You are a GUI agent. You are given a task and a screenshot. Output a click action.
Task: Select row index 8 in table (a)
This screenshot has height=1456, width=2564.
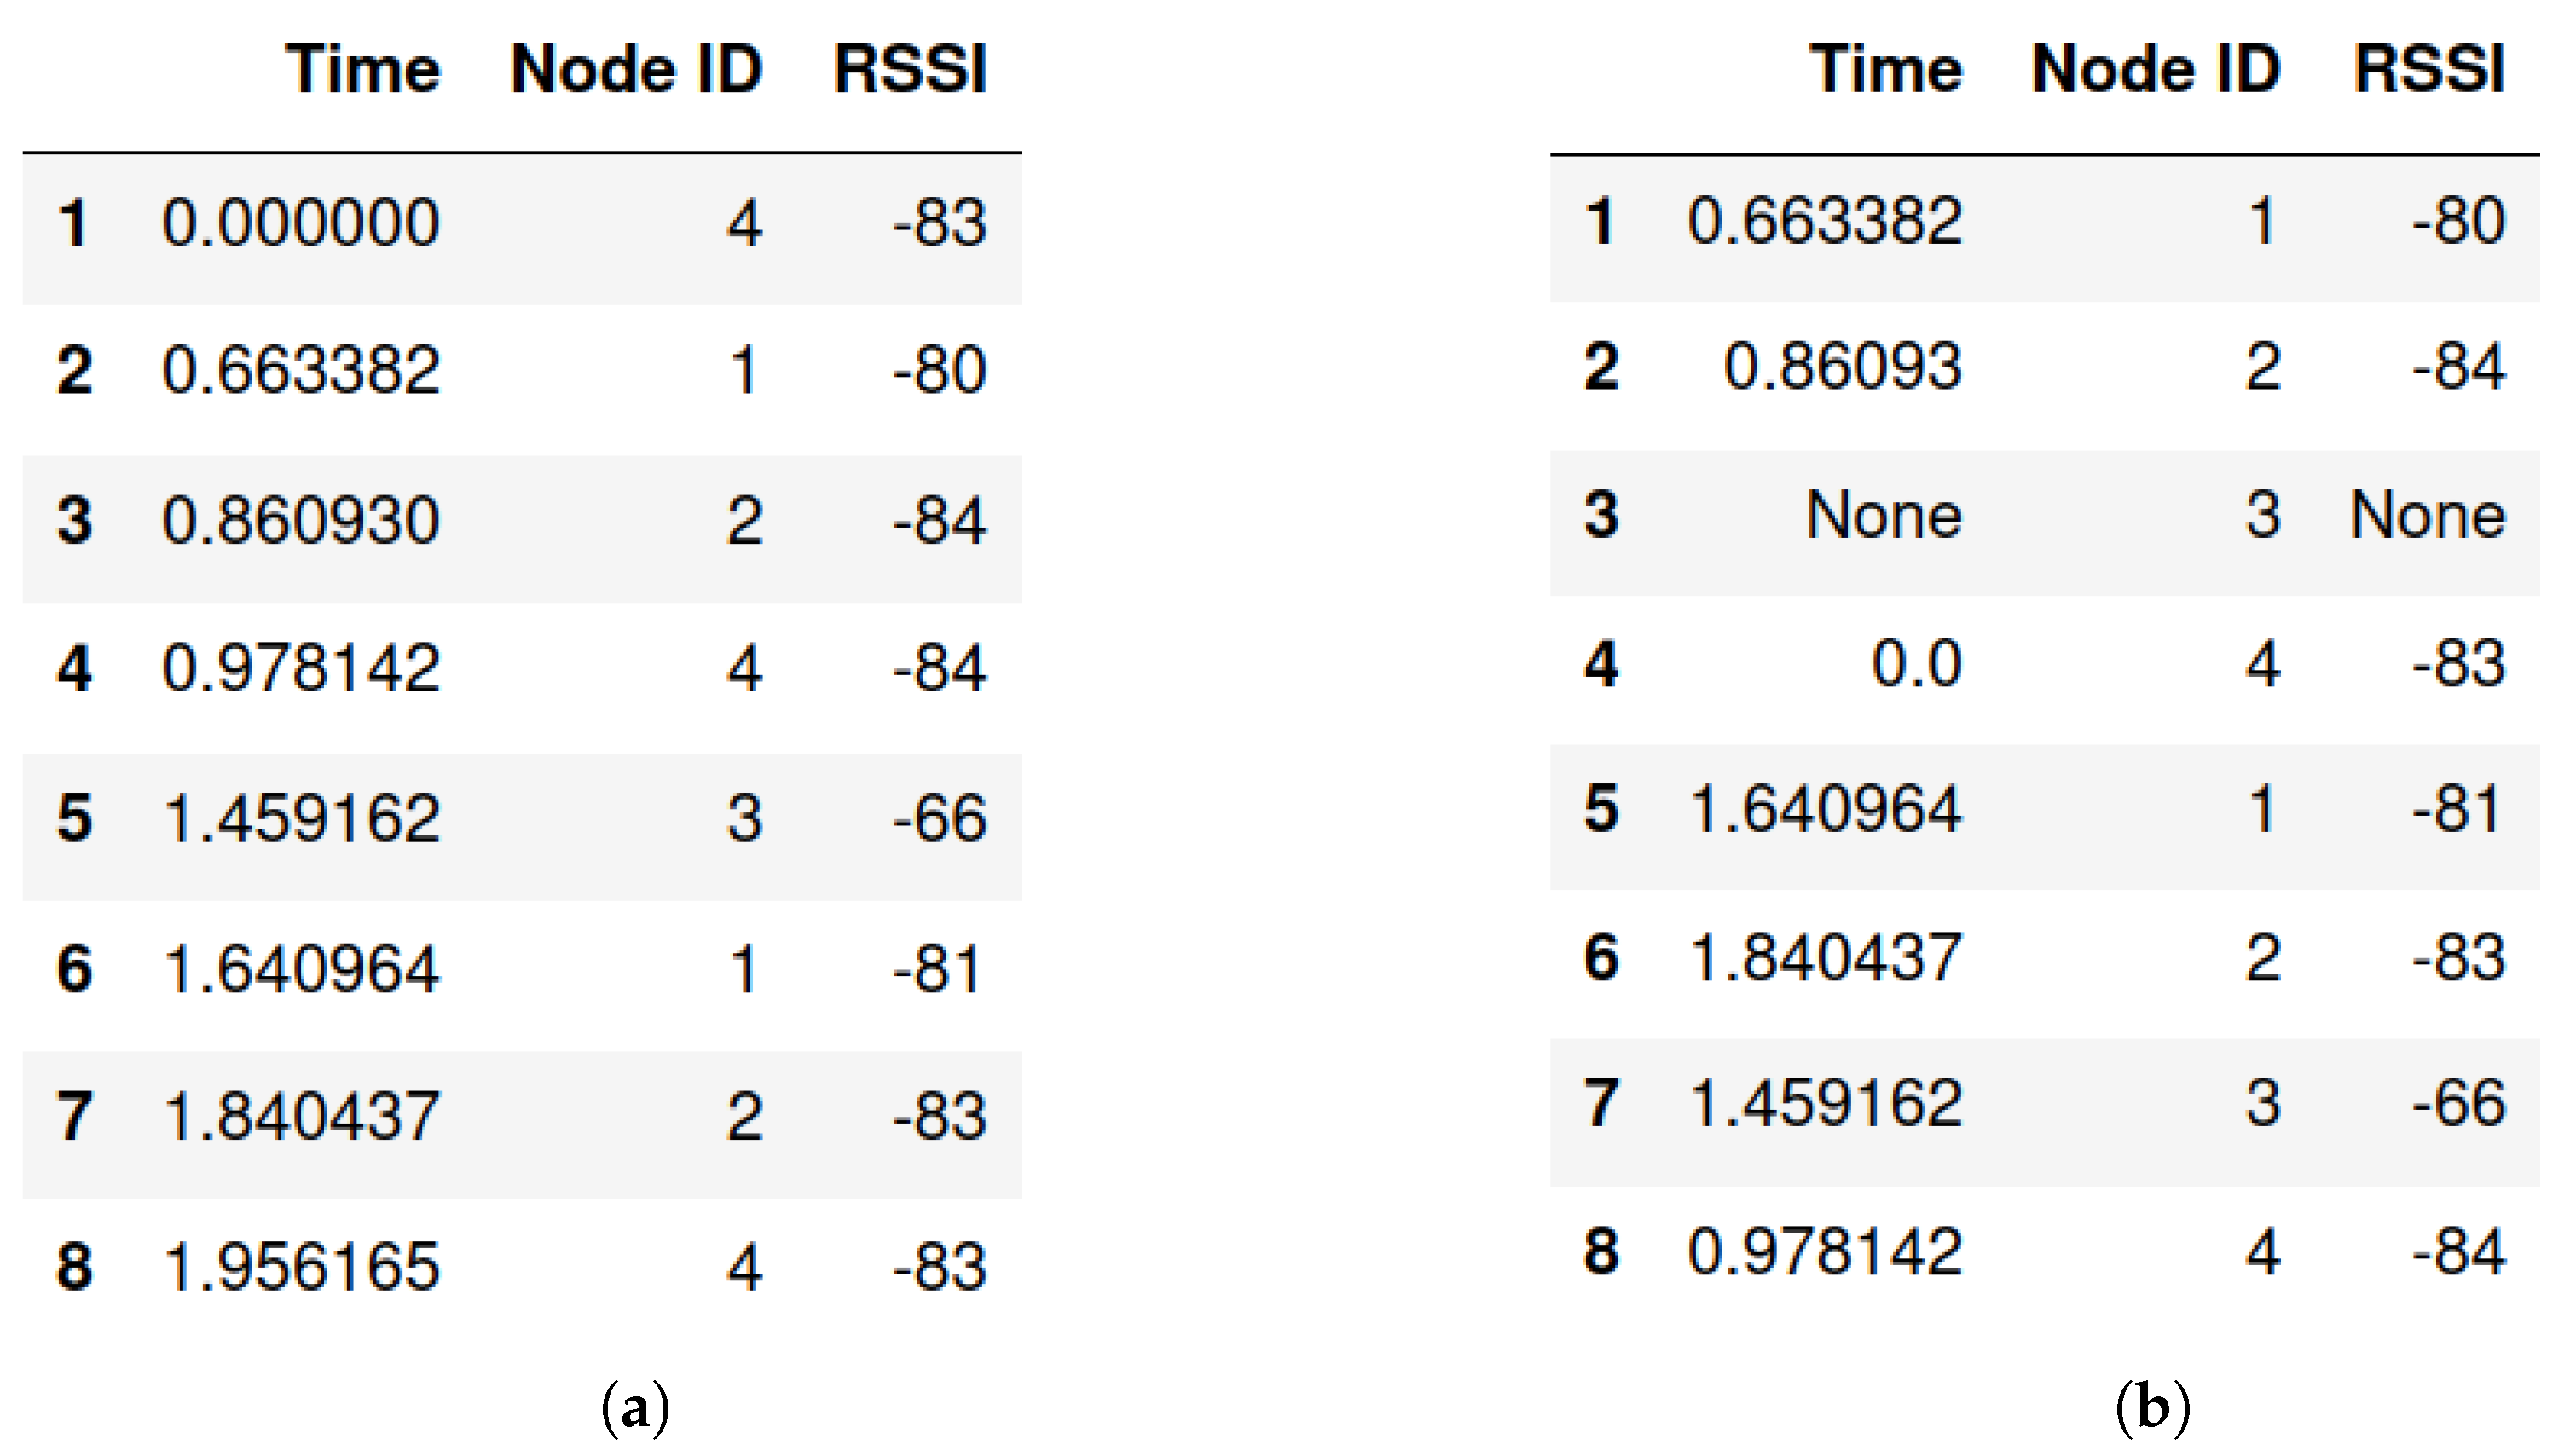pyautogui.click(x=75, y=1266)
